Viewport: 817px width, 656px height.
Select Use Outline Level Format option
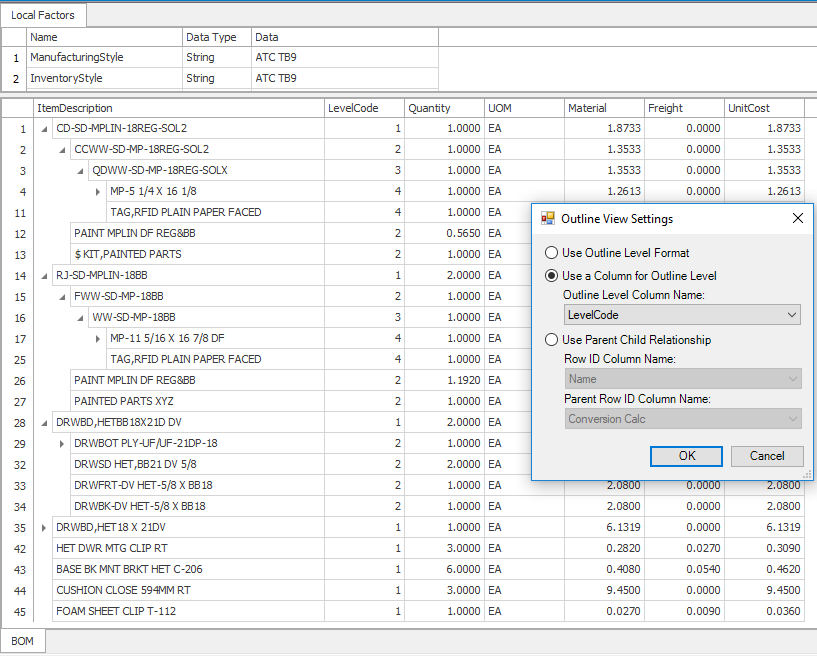(x=551, y=253)
